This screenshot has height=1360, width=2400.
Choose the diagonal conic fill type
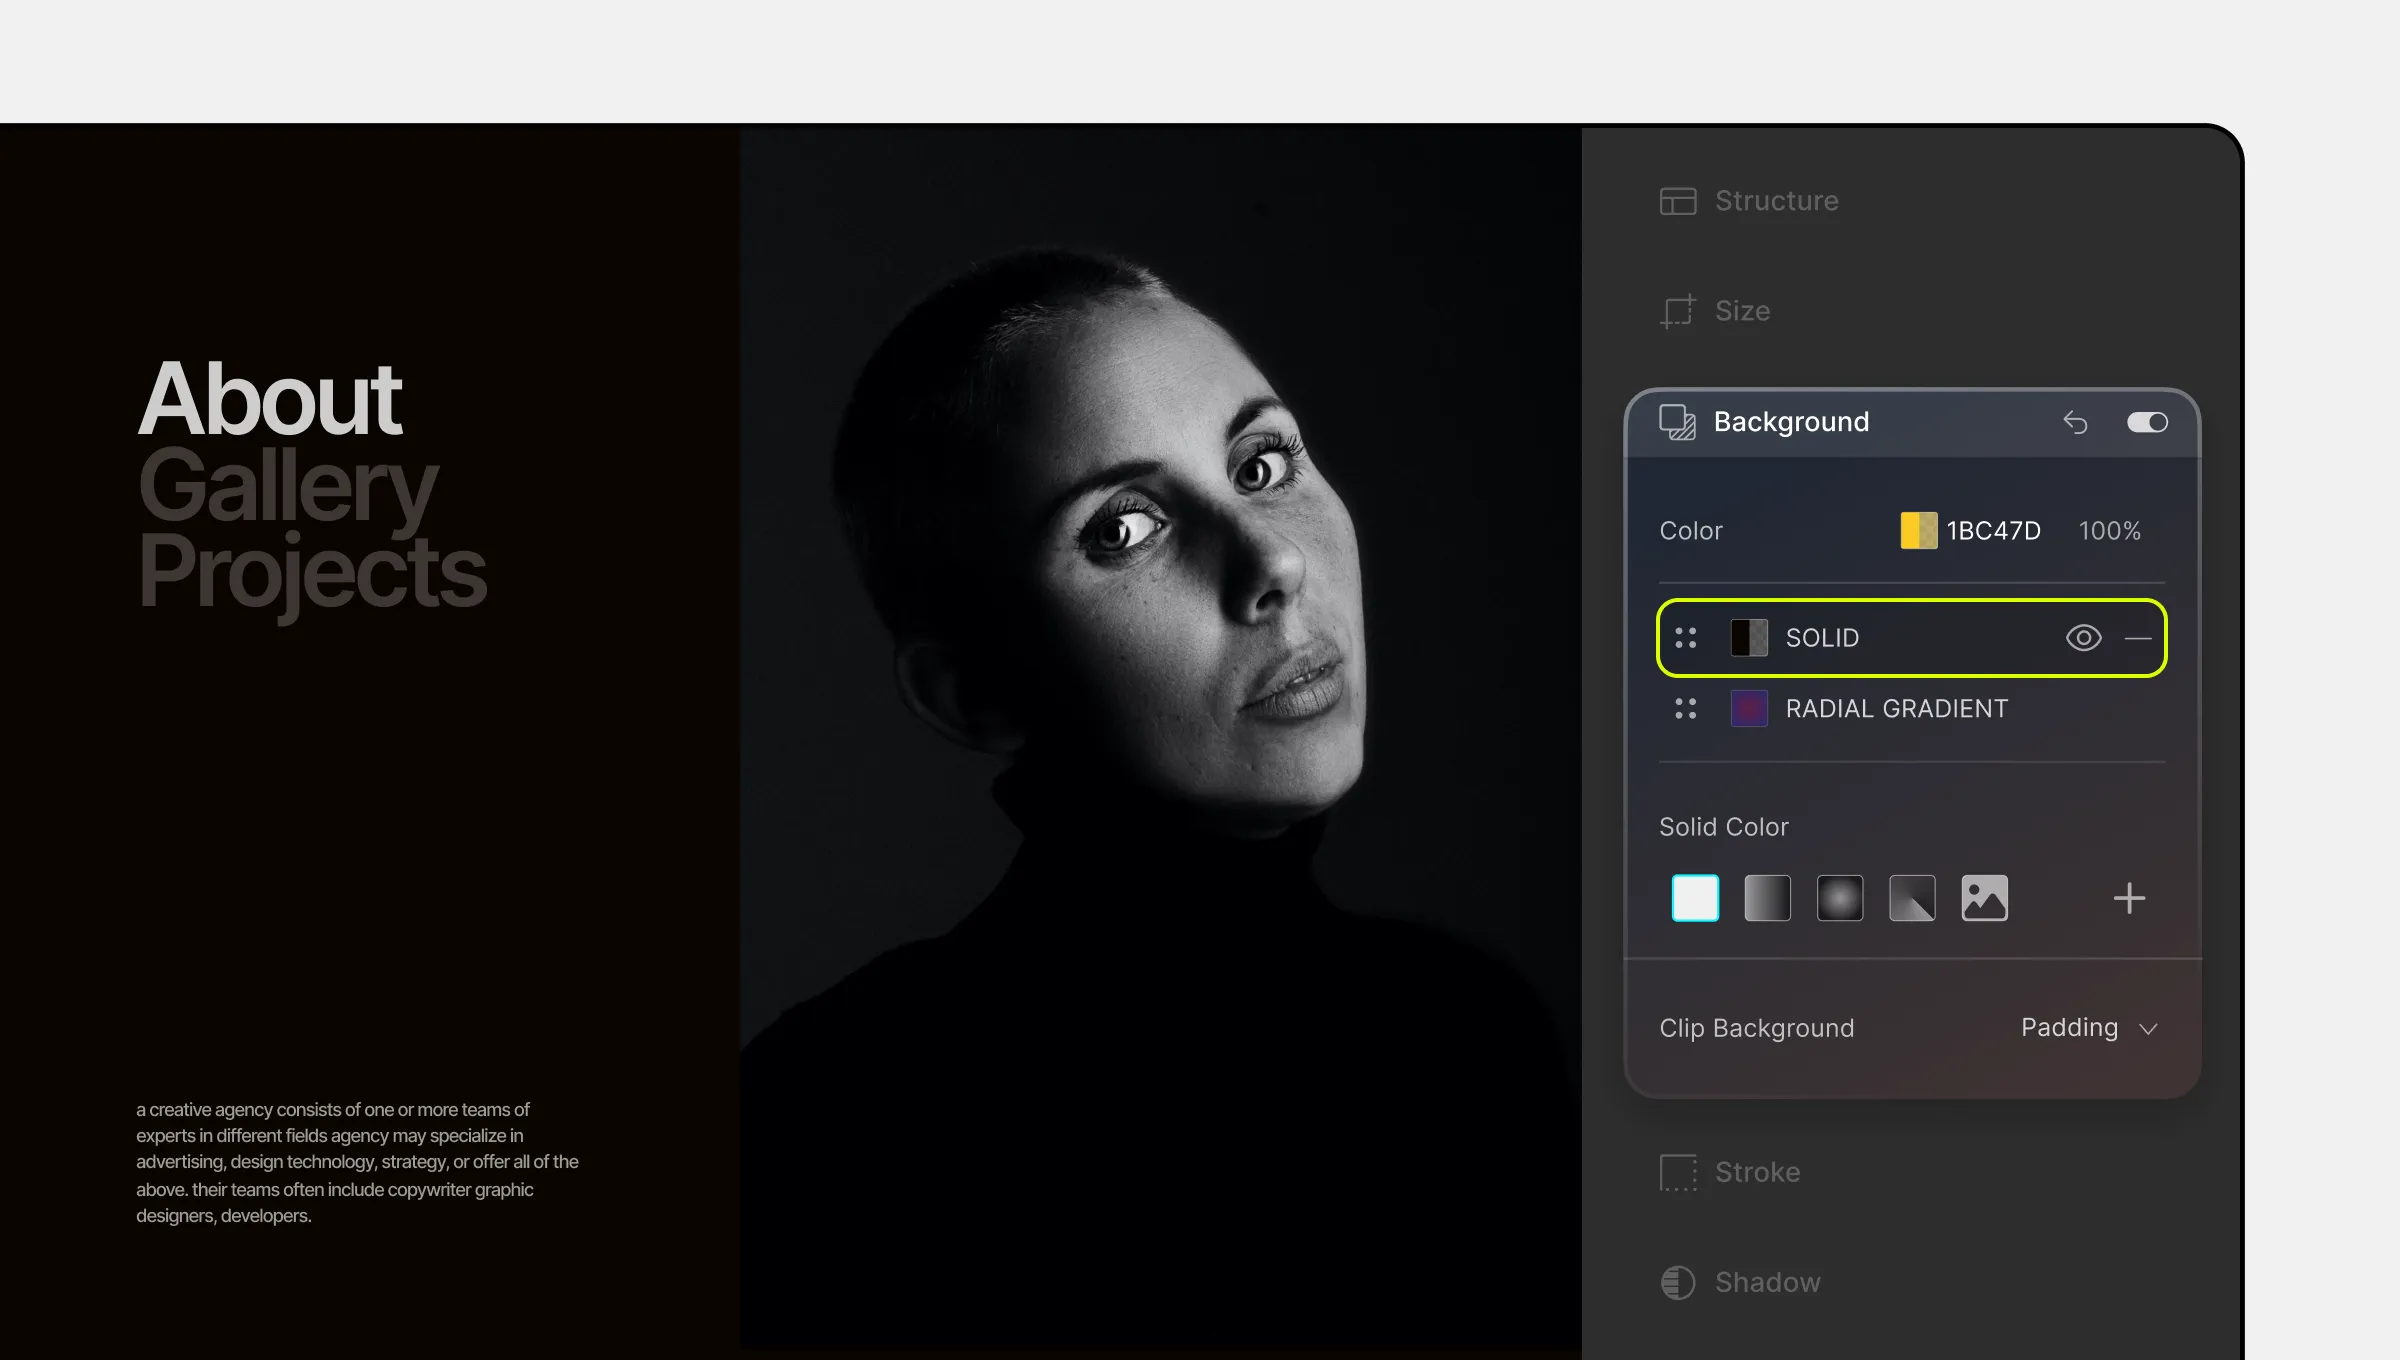click(x=1912, y=898)
